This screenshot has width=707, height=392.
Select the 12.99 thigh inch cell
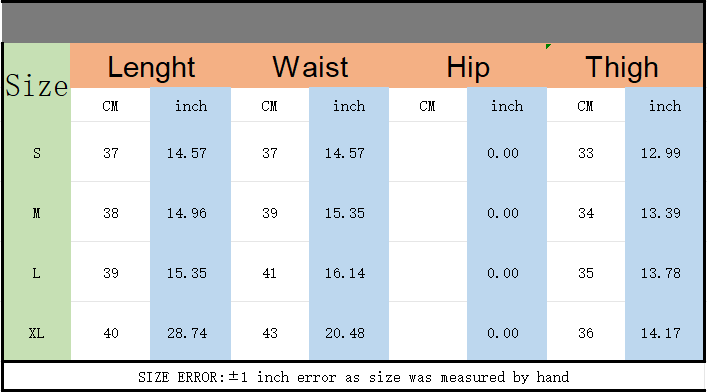(x=664, y=152)
